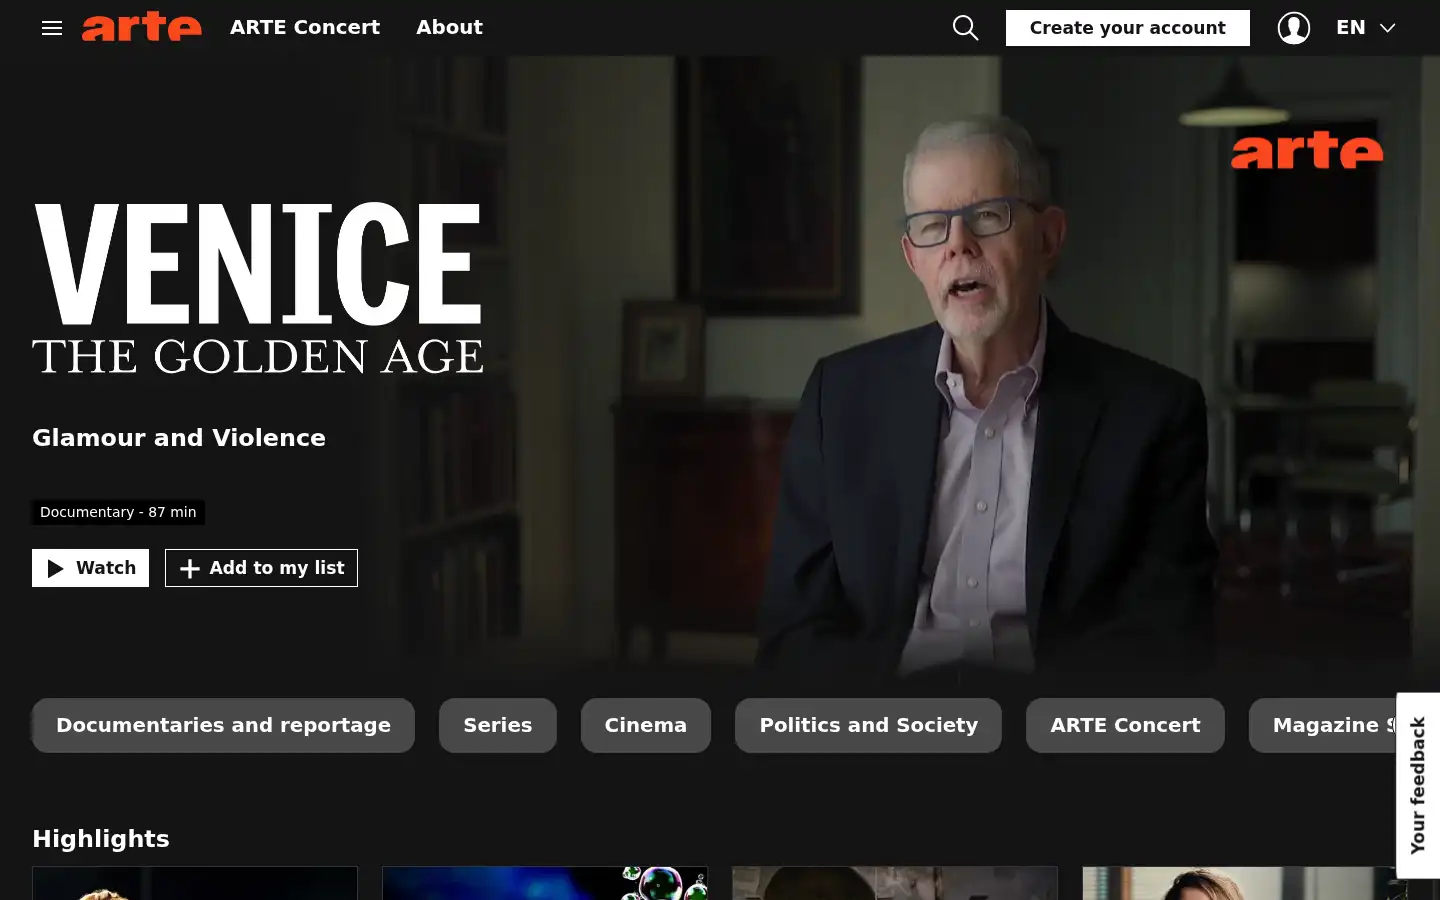Open the search magnifier icon

pos(965,28)
